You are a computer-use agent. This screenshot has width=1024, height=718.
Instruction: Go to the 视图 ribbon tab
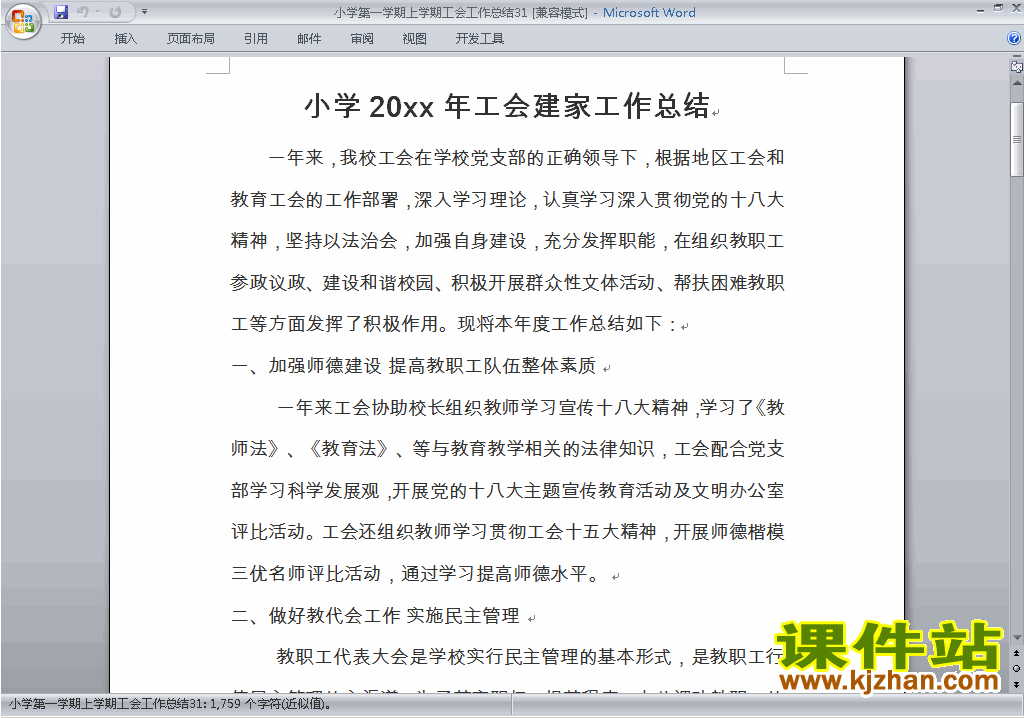pyautogui.click(x=414, y=39)
